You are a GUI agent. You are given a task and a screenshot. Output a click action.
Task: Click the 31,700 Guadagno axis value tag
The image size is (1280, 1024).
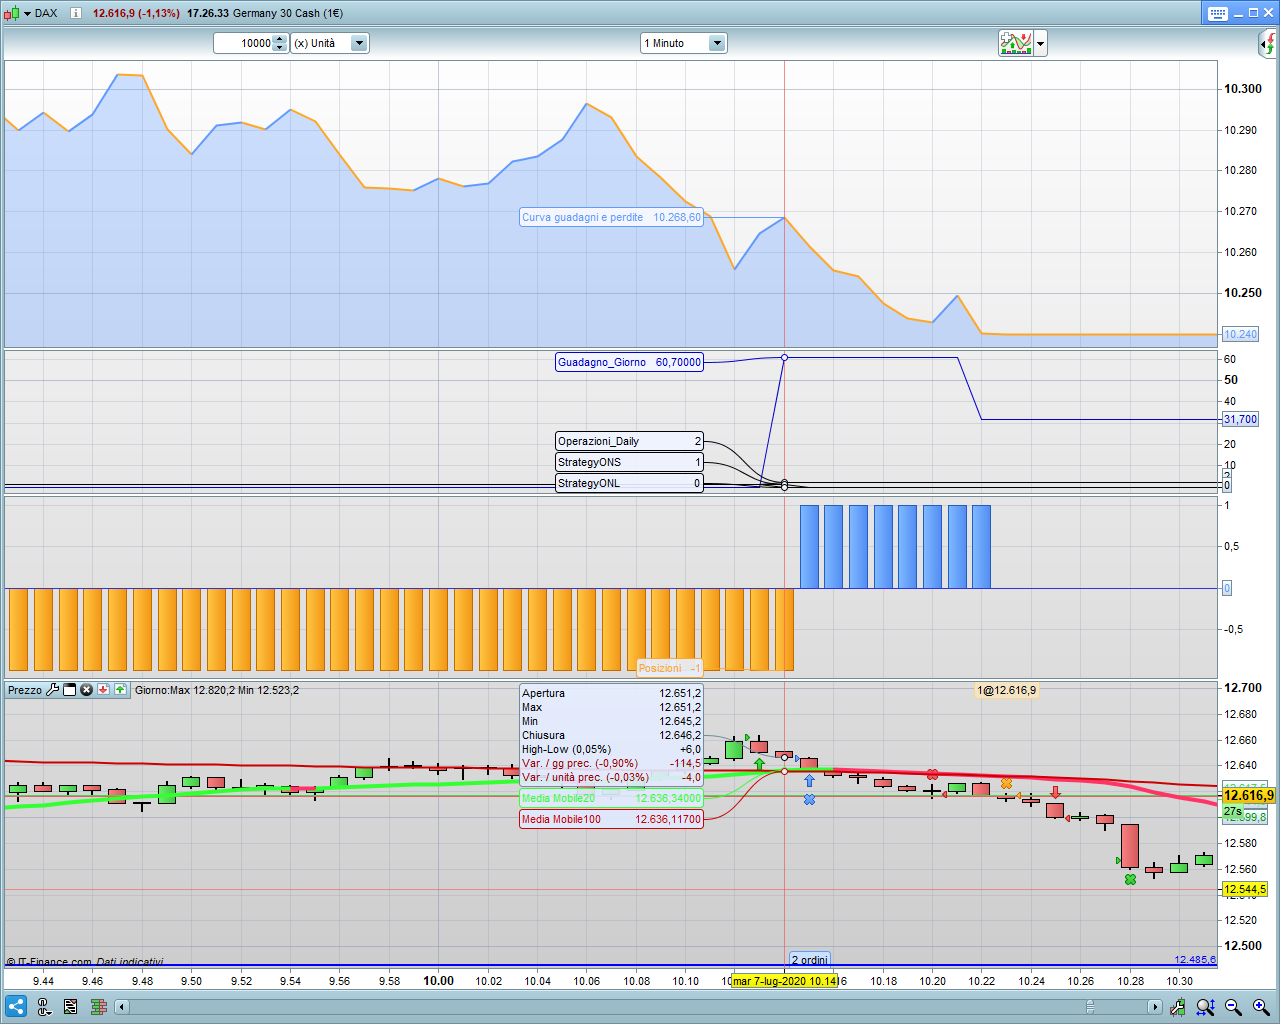(x=1240, y=420)
